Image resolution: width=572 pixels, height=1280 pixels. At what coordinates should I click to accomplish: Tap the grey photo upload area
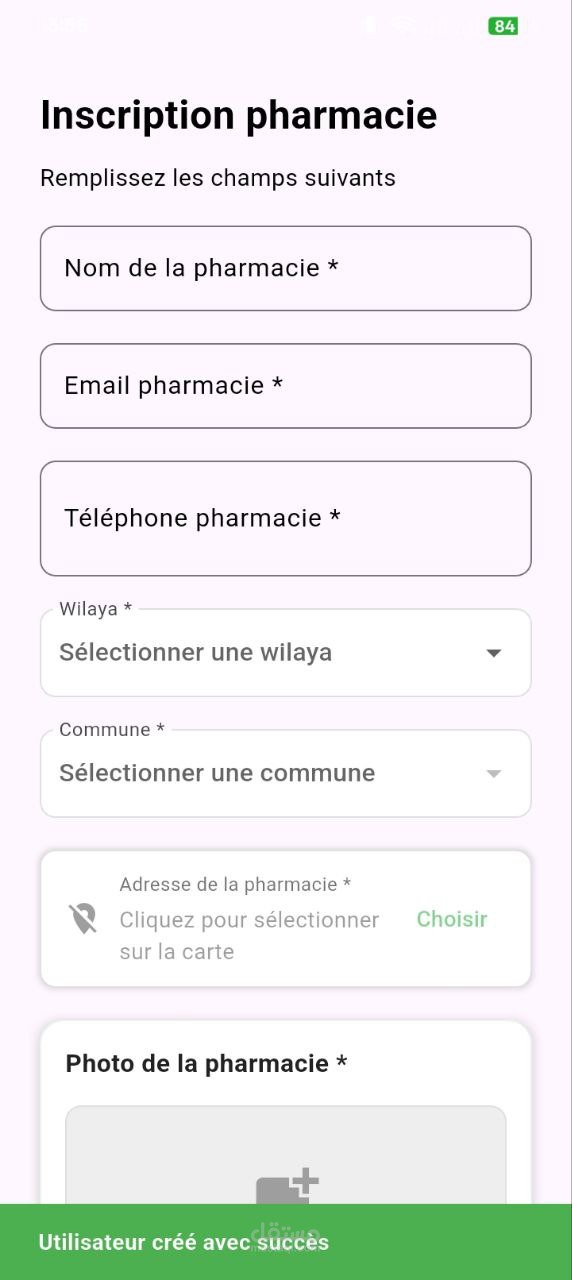(286, 1155)
